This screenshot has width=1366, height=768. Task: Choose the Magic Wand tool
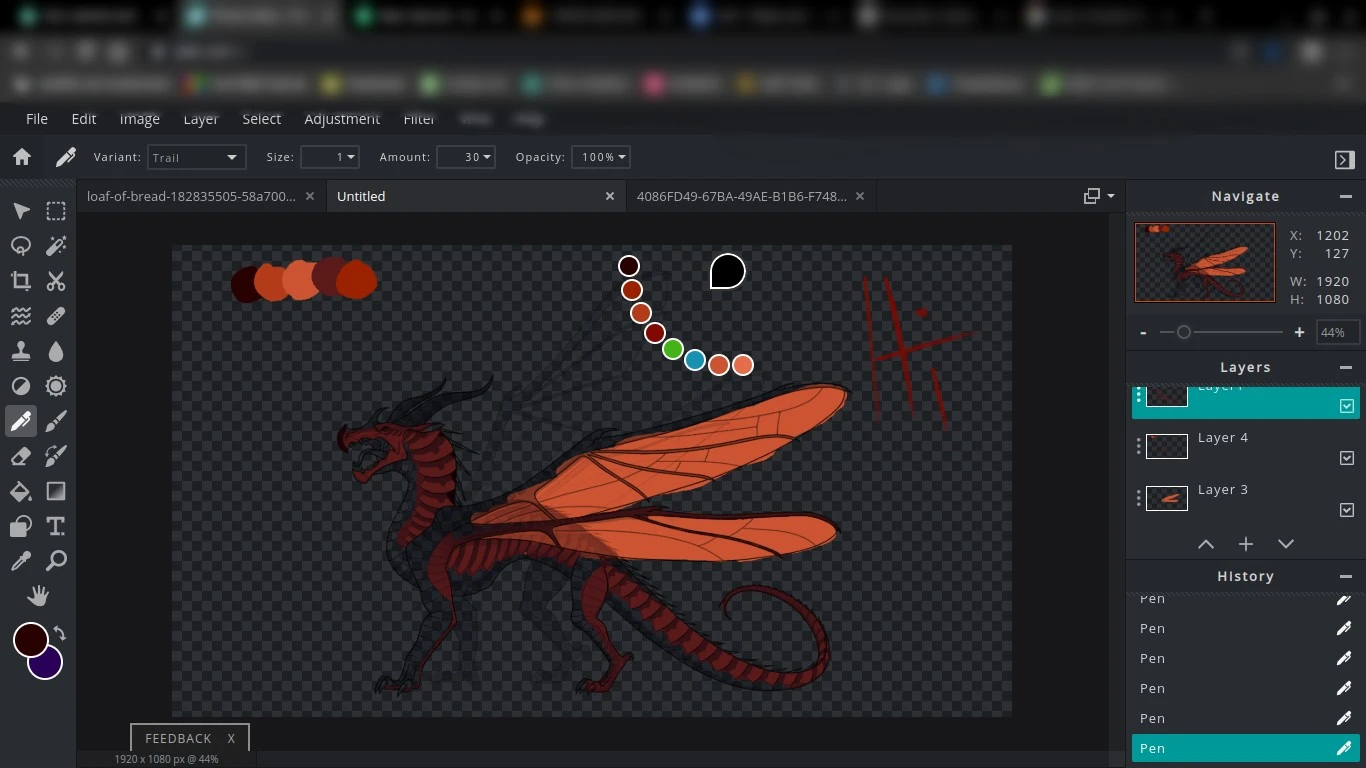56,246
